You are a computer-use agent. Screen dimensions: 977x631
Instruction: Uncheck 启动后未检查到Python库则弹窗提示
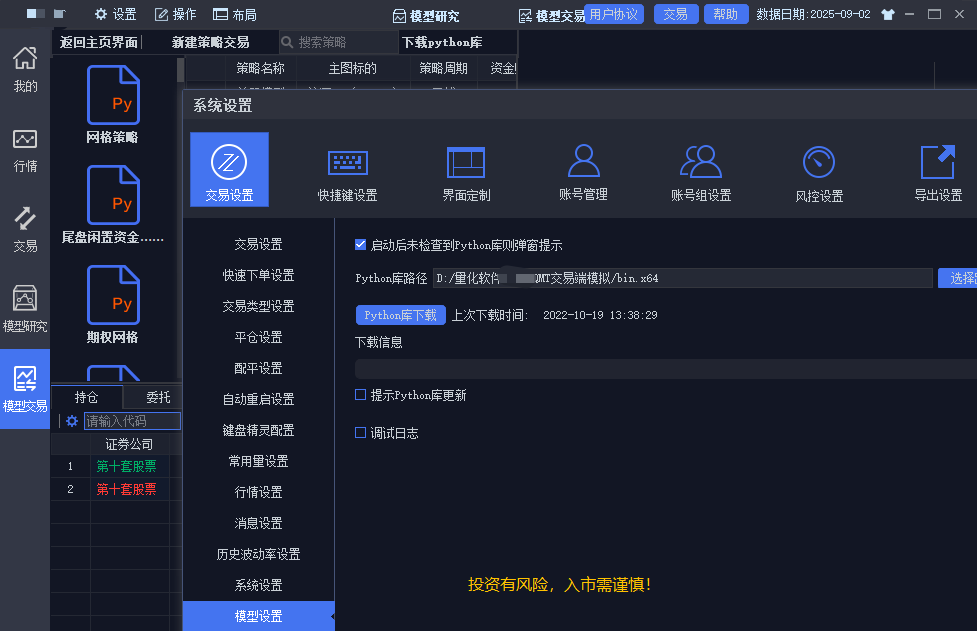tap(361, 245)
